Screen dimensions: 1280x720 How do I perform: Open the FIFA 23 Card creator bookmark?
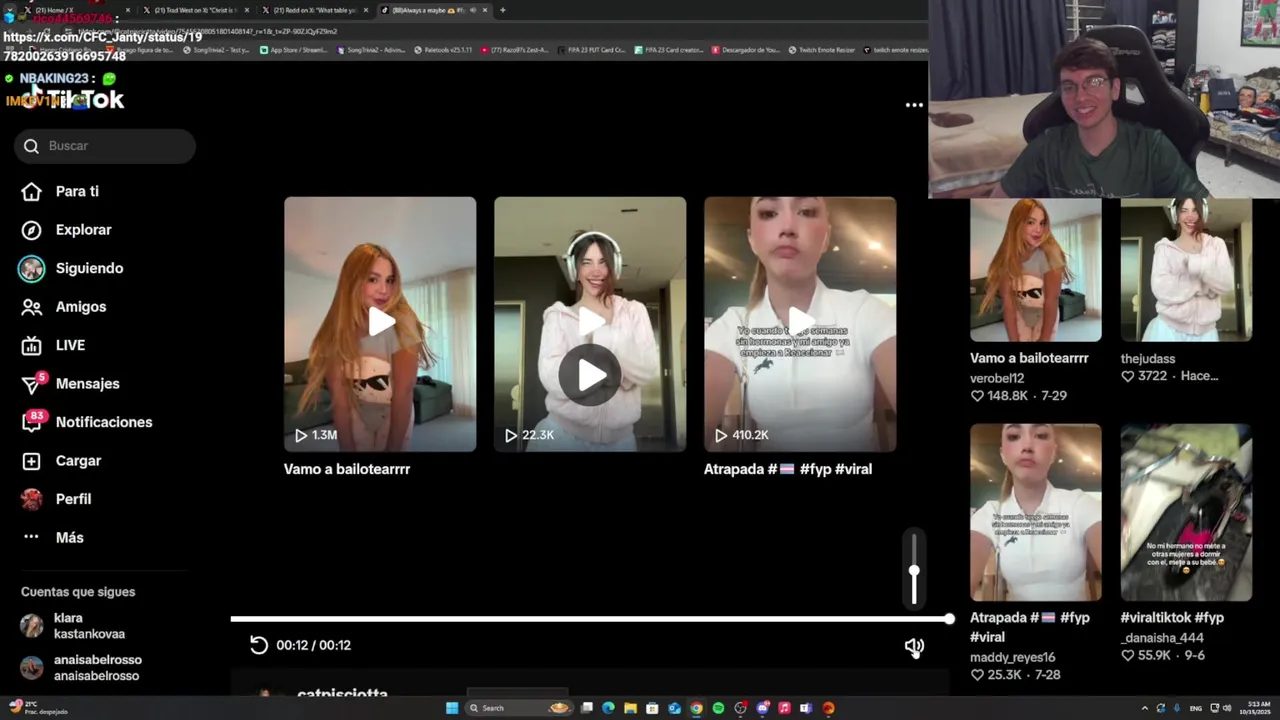coord(671,49)
